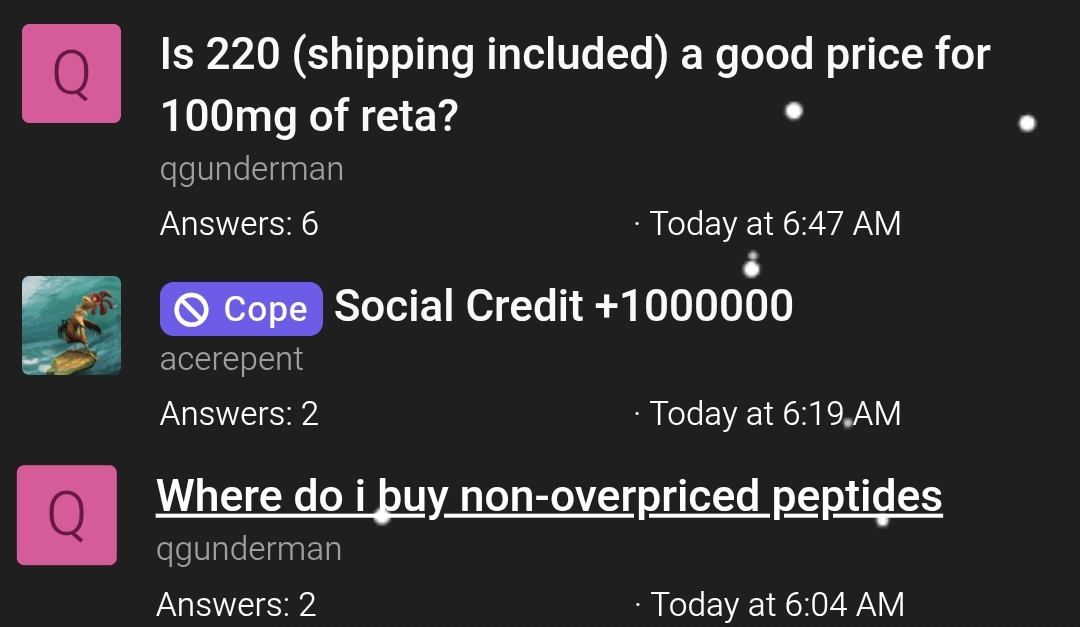This screenshot has width=1080, height=627.
Task: Click "100mg of reta?" title line
Action: pyautogui.click(x=309, y=118)
